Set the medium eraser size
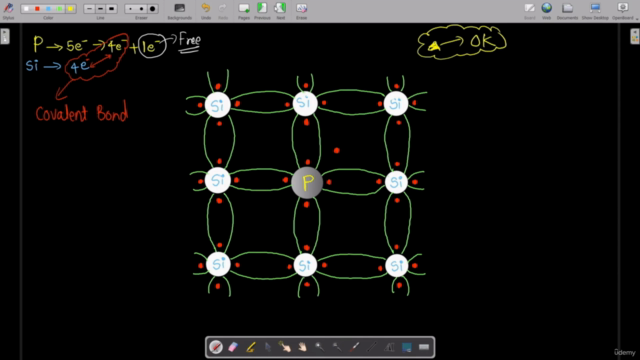The width and height of the screenshot is (640, 360). pyautogui.click(x=142, y=9)
